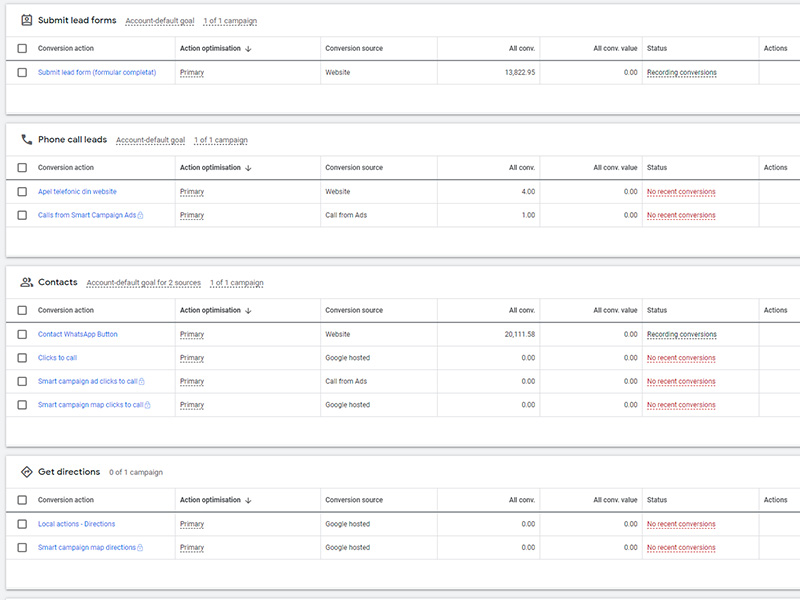The image size is (800, 600).
Task: Click Account-default goal for 2 sources in Contacts
Action: (x=143, y=283)
